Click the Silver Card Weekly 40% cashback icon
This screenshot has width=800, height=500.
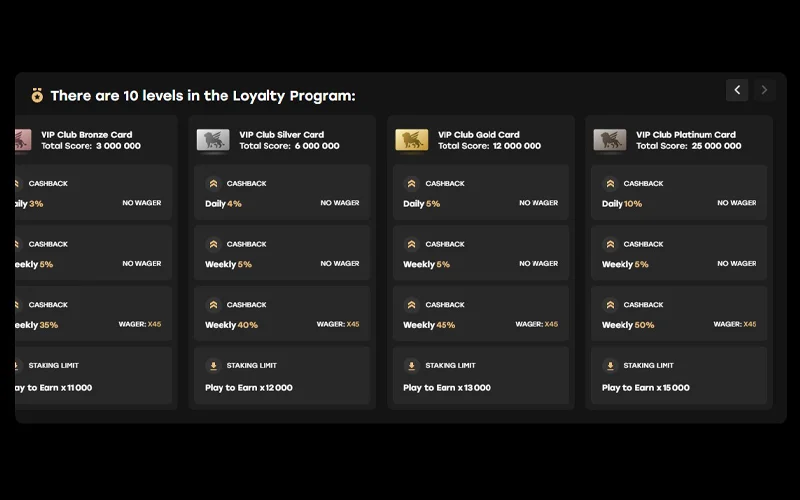point(214,305)
